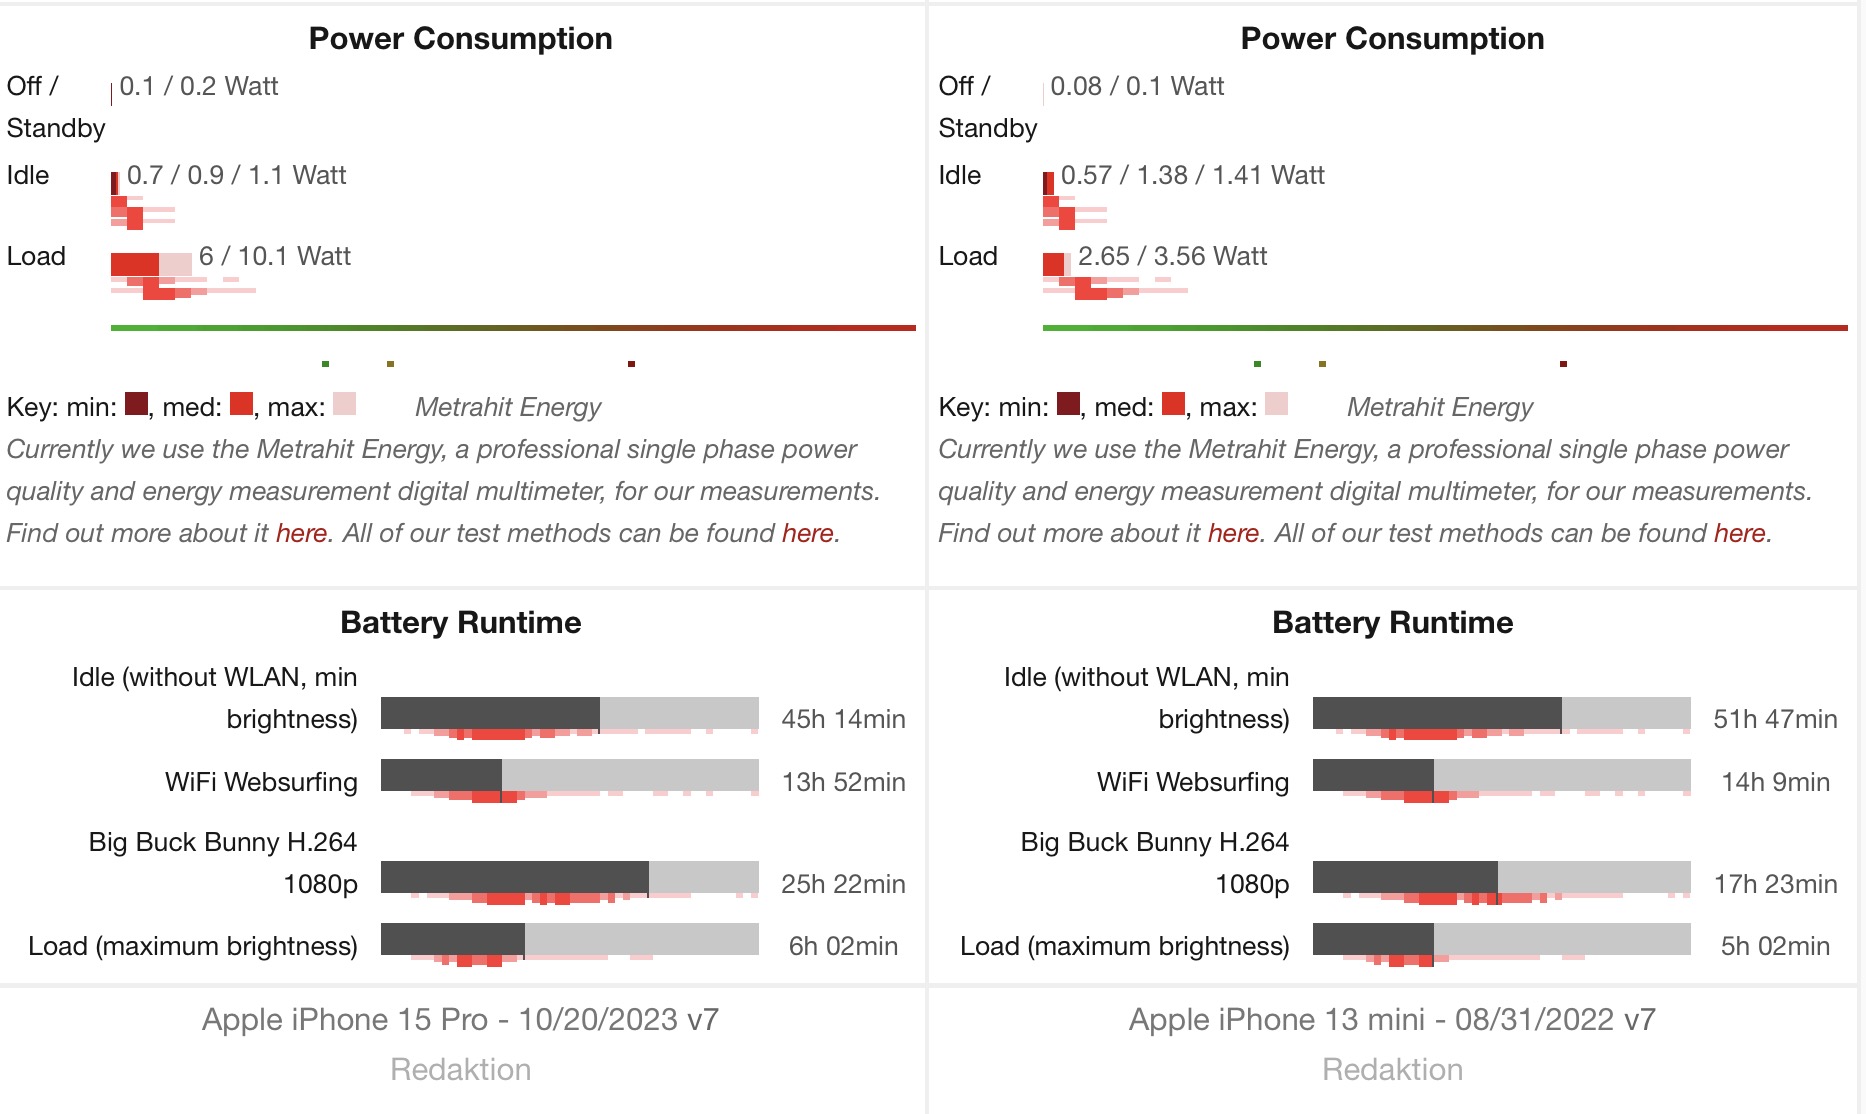Select the 5h 02min Load runtime bar

(1501, 940)
